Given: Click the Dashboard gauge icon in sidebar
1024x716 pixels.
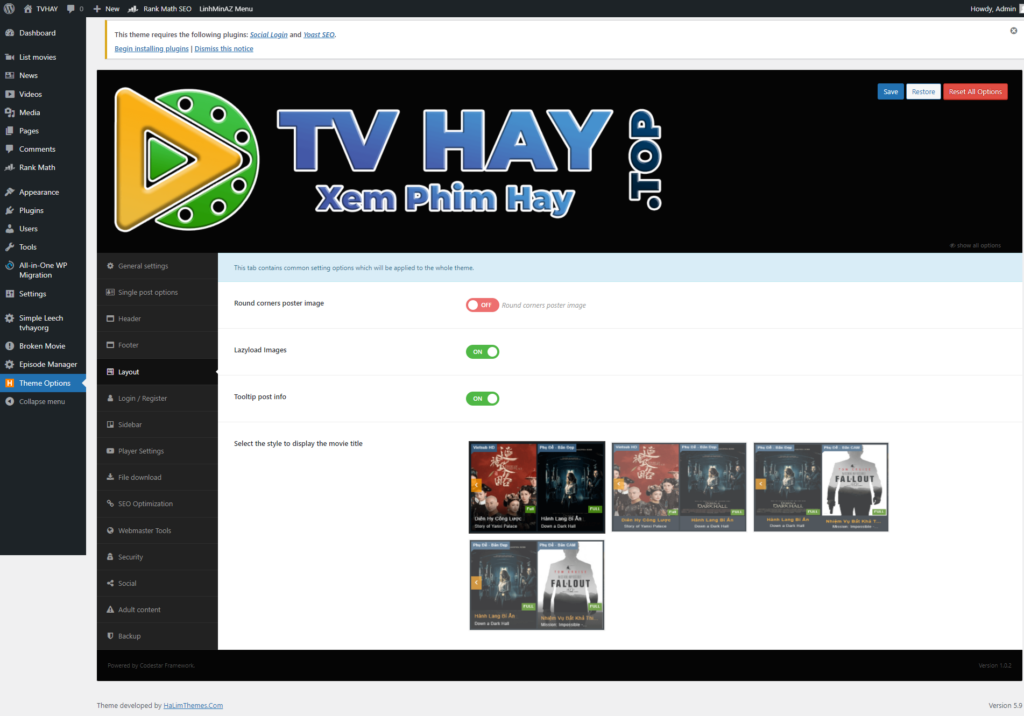Looking at the screenshot, I should [x=10, y=33].
